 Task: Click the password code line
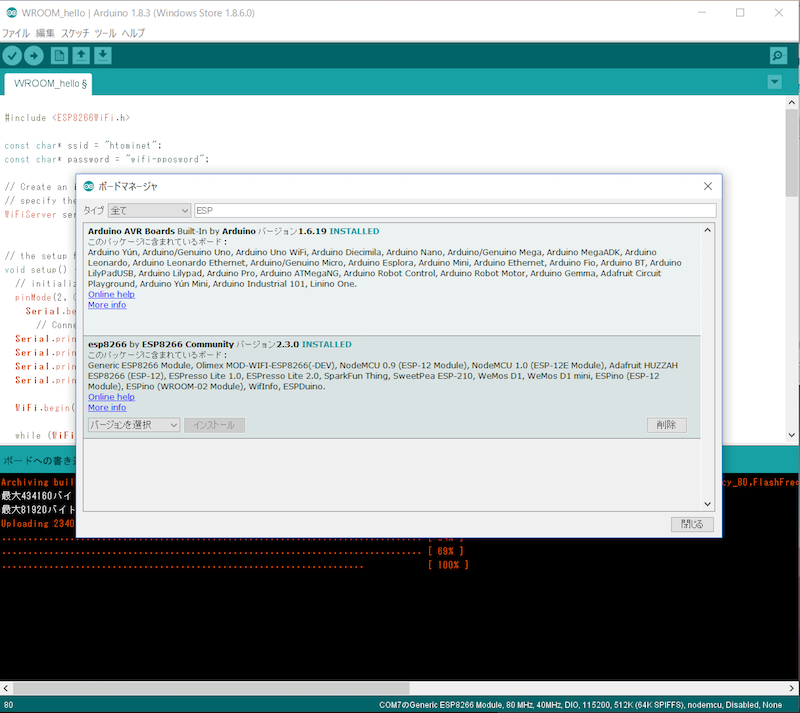point(107,159)
